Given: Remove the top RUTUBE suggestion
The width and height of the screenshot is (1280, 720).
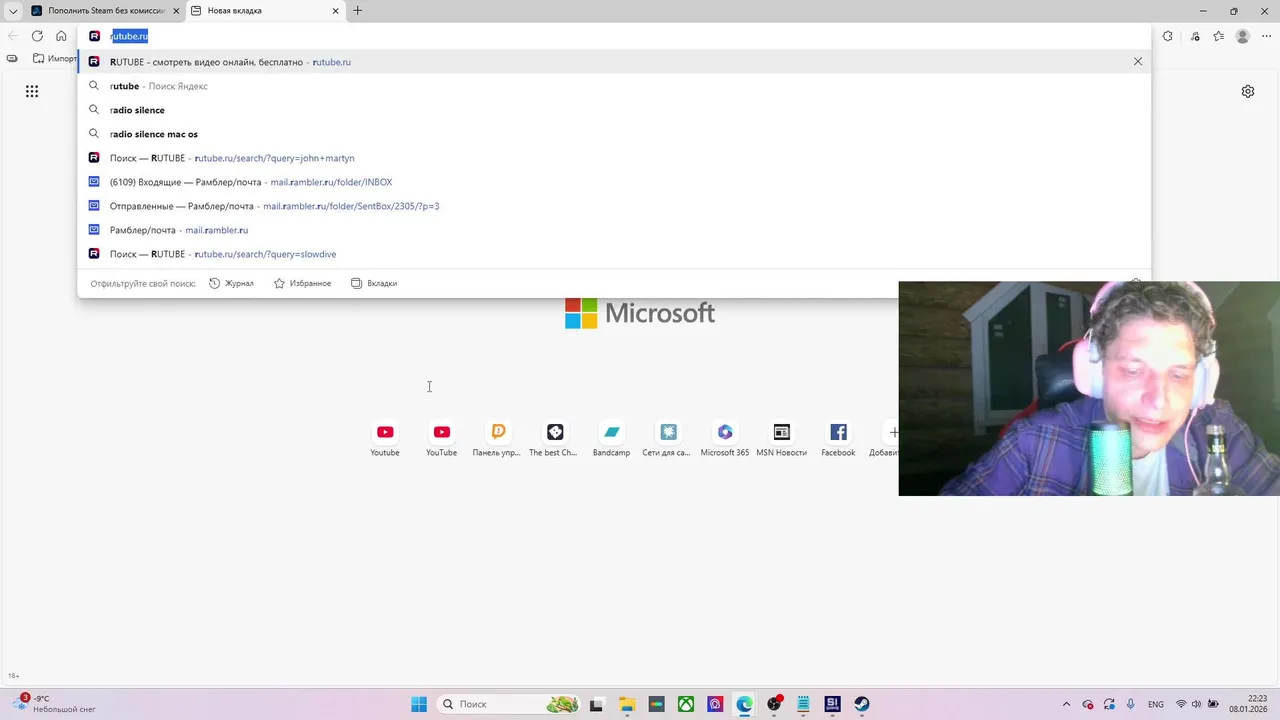Looking at the screenshot, I should [1137, 62].
